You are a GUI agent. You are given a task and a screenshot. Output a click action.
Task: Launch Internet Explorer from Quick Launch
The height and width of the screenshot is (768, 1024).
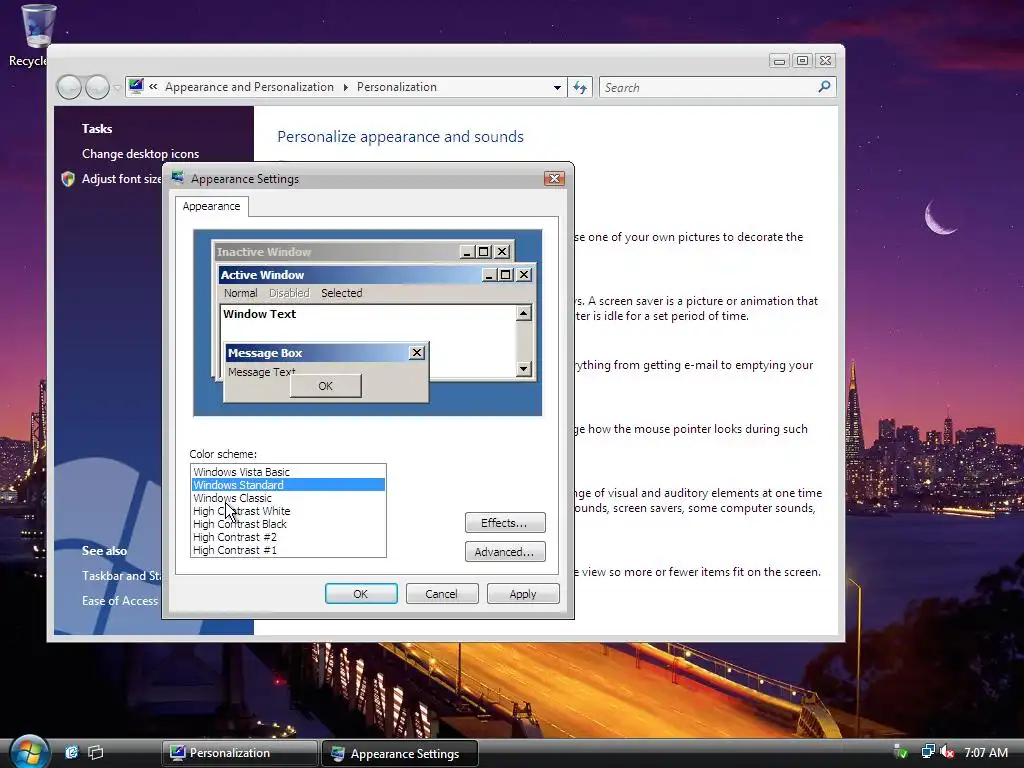coord(71,752)
